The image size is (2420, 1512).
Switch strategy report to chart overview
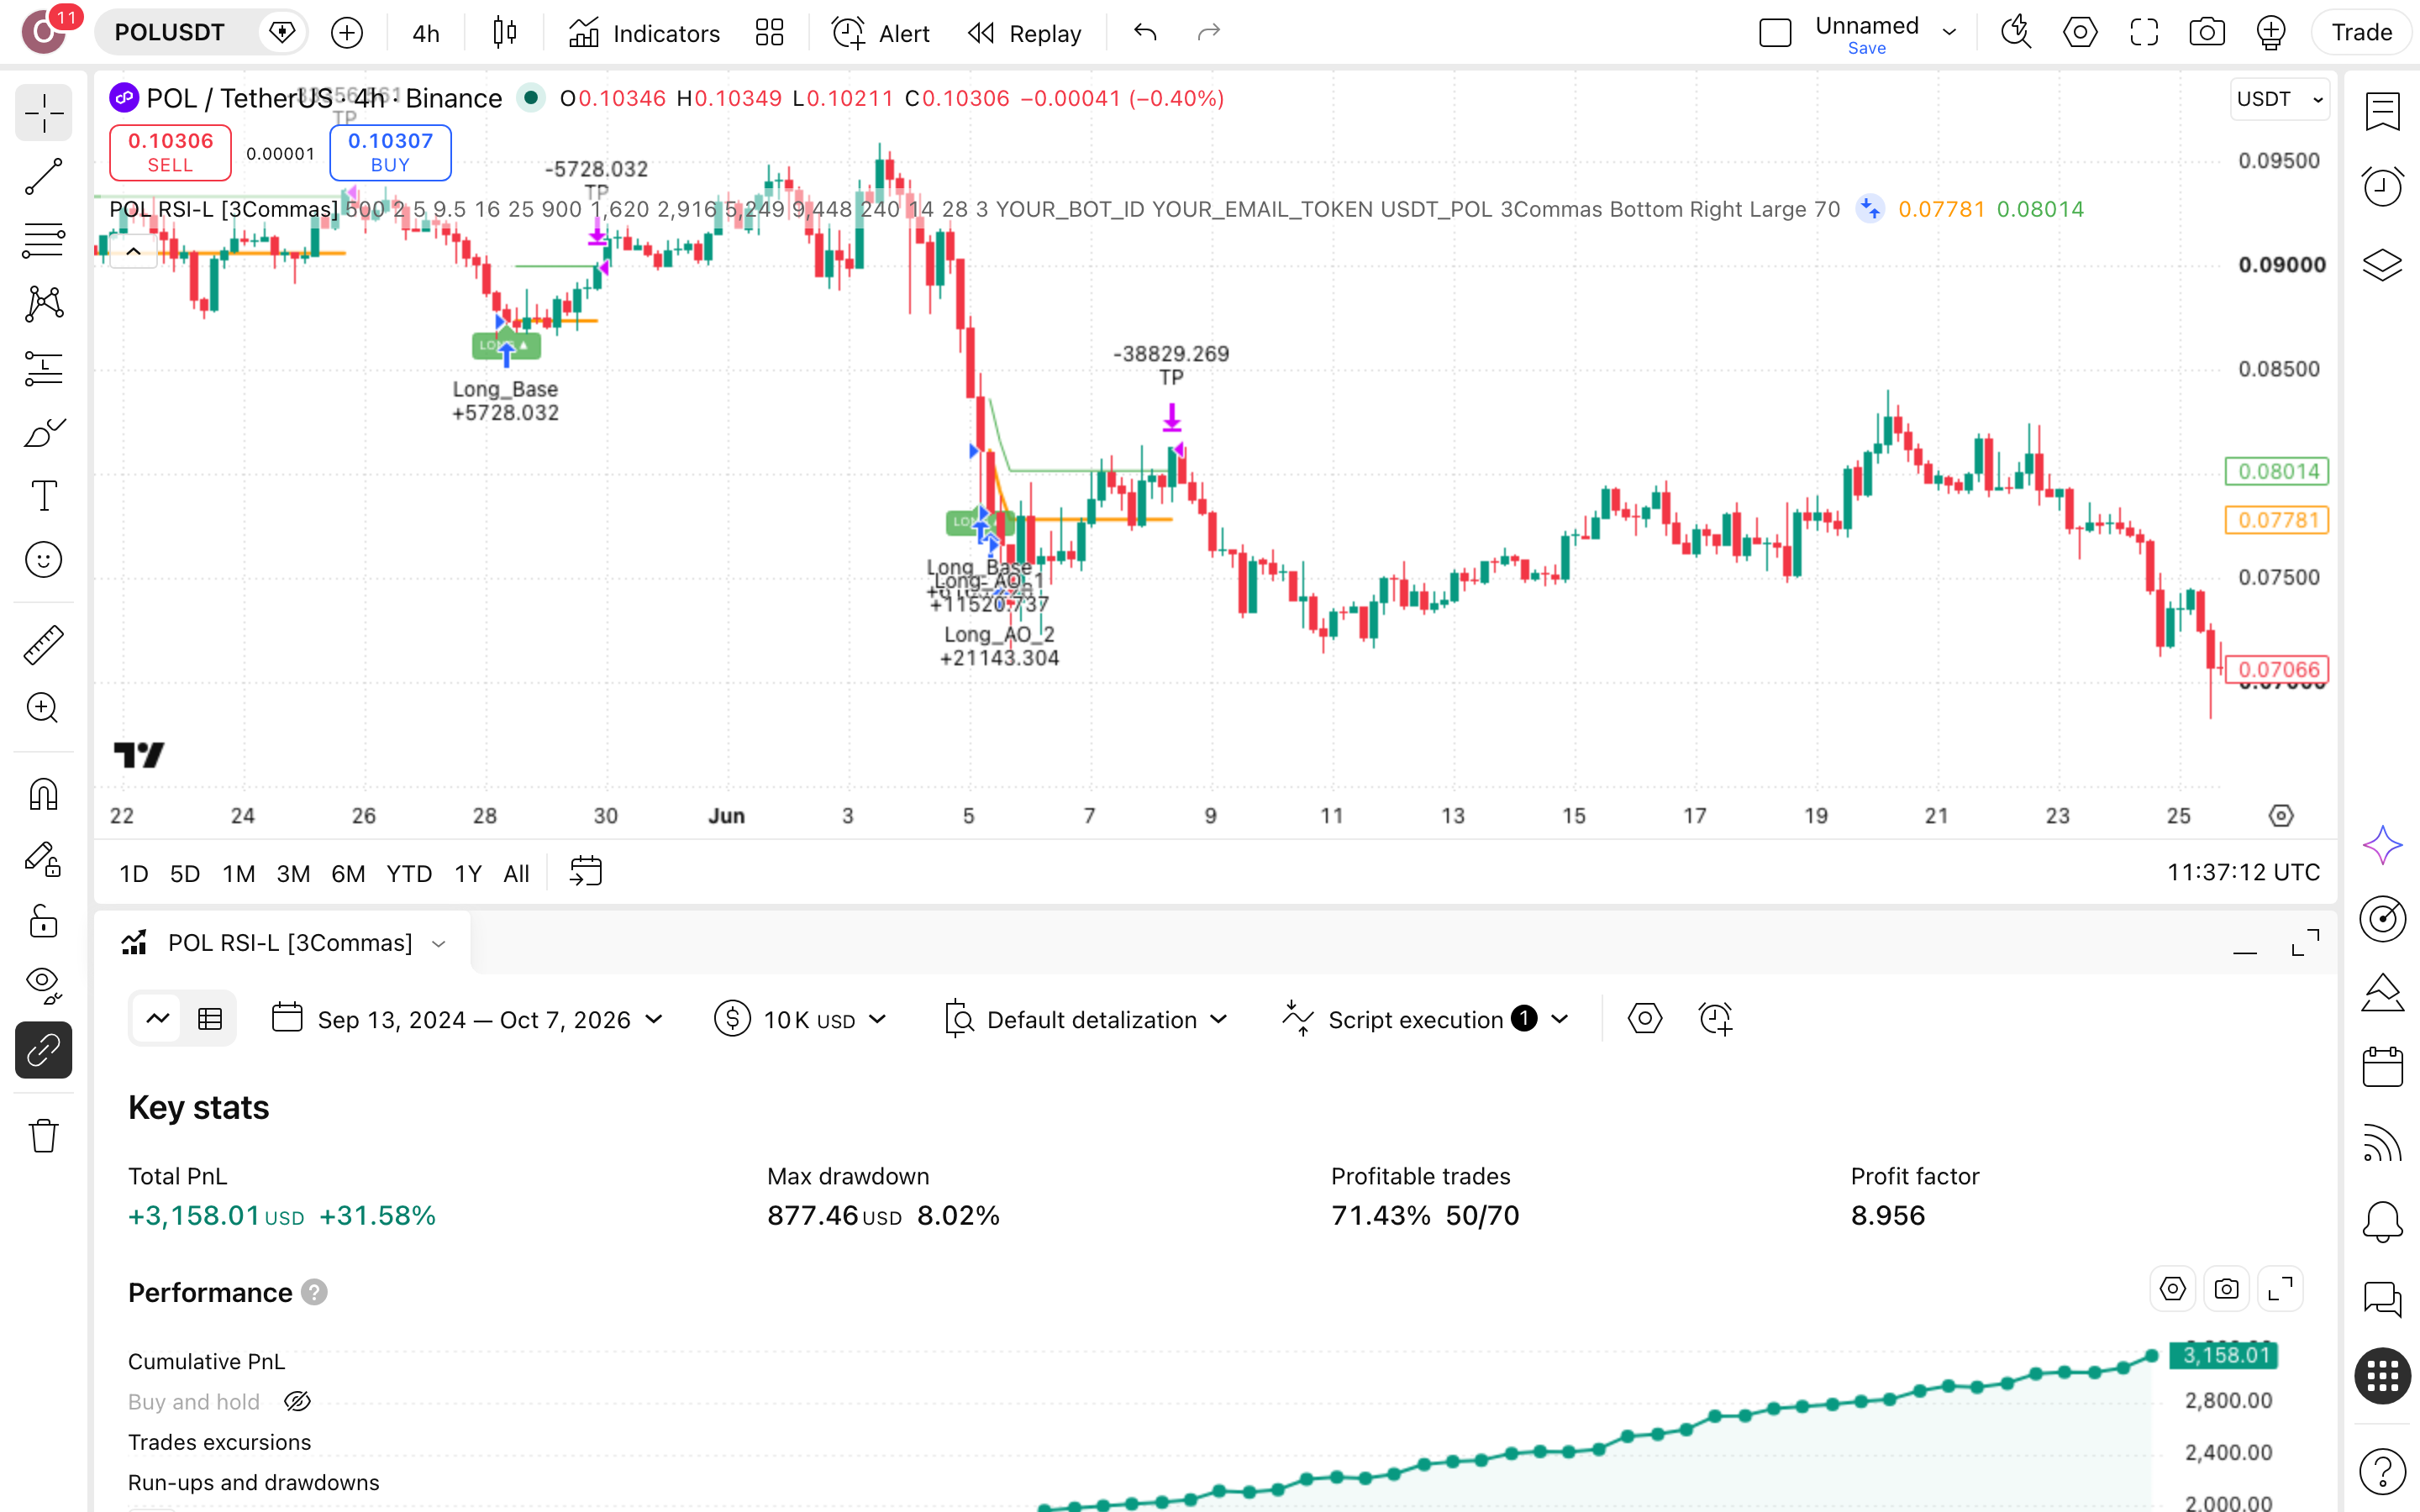point(157,1019)
